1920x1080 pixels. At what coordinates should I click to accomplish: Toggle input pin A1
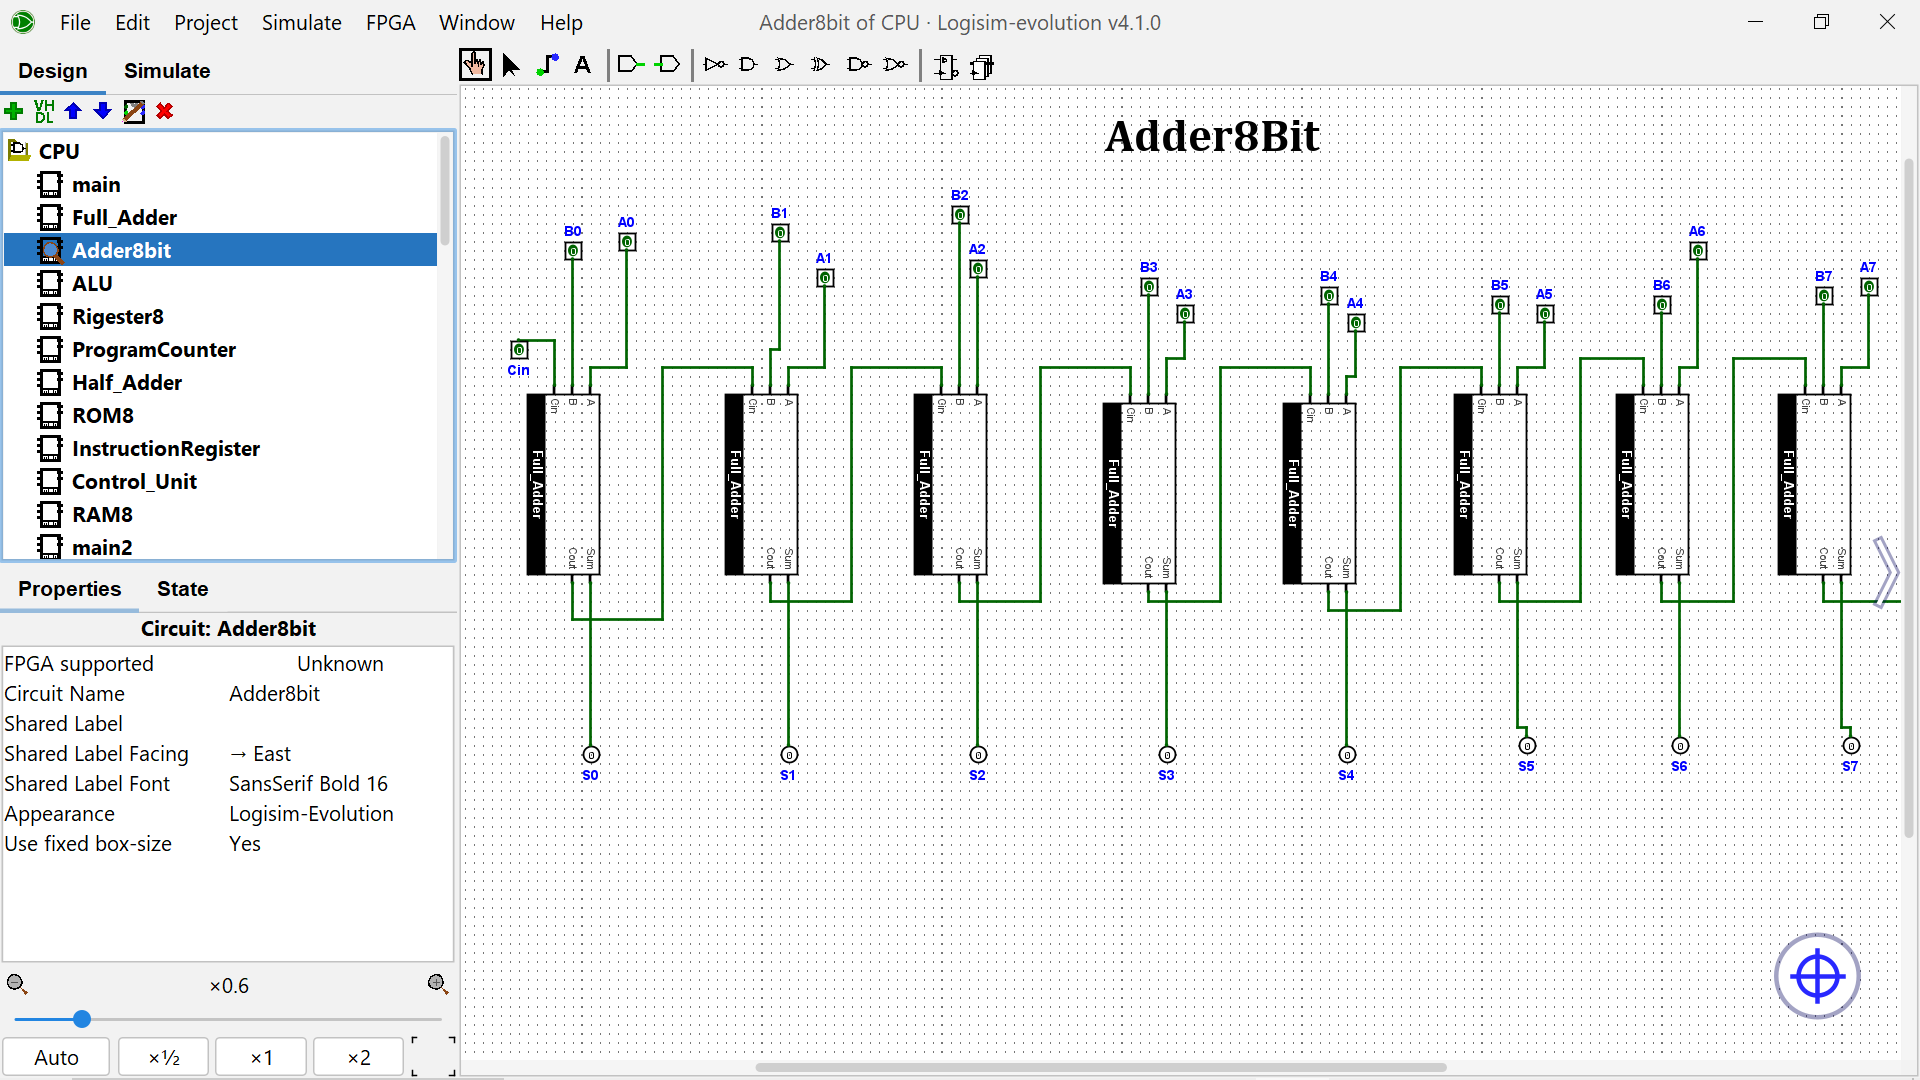click(825, 277)
